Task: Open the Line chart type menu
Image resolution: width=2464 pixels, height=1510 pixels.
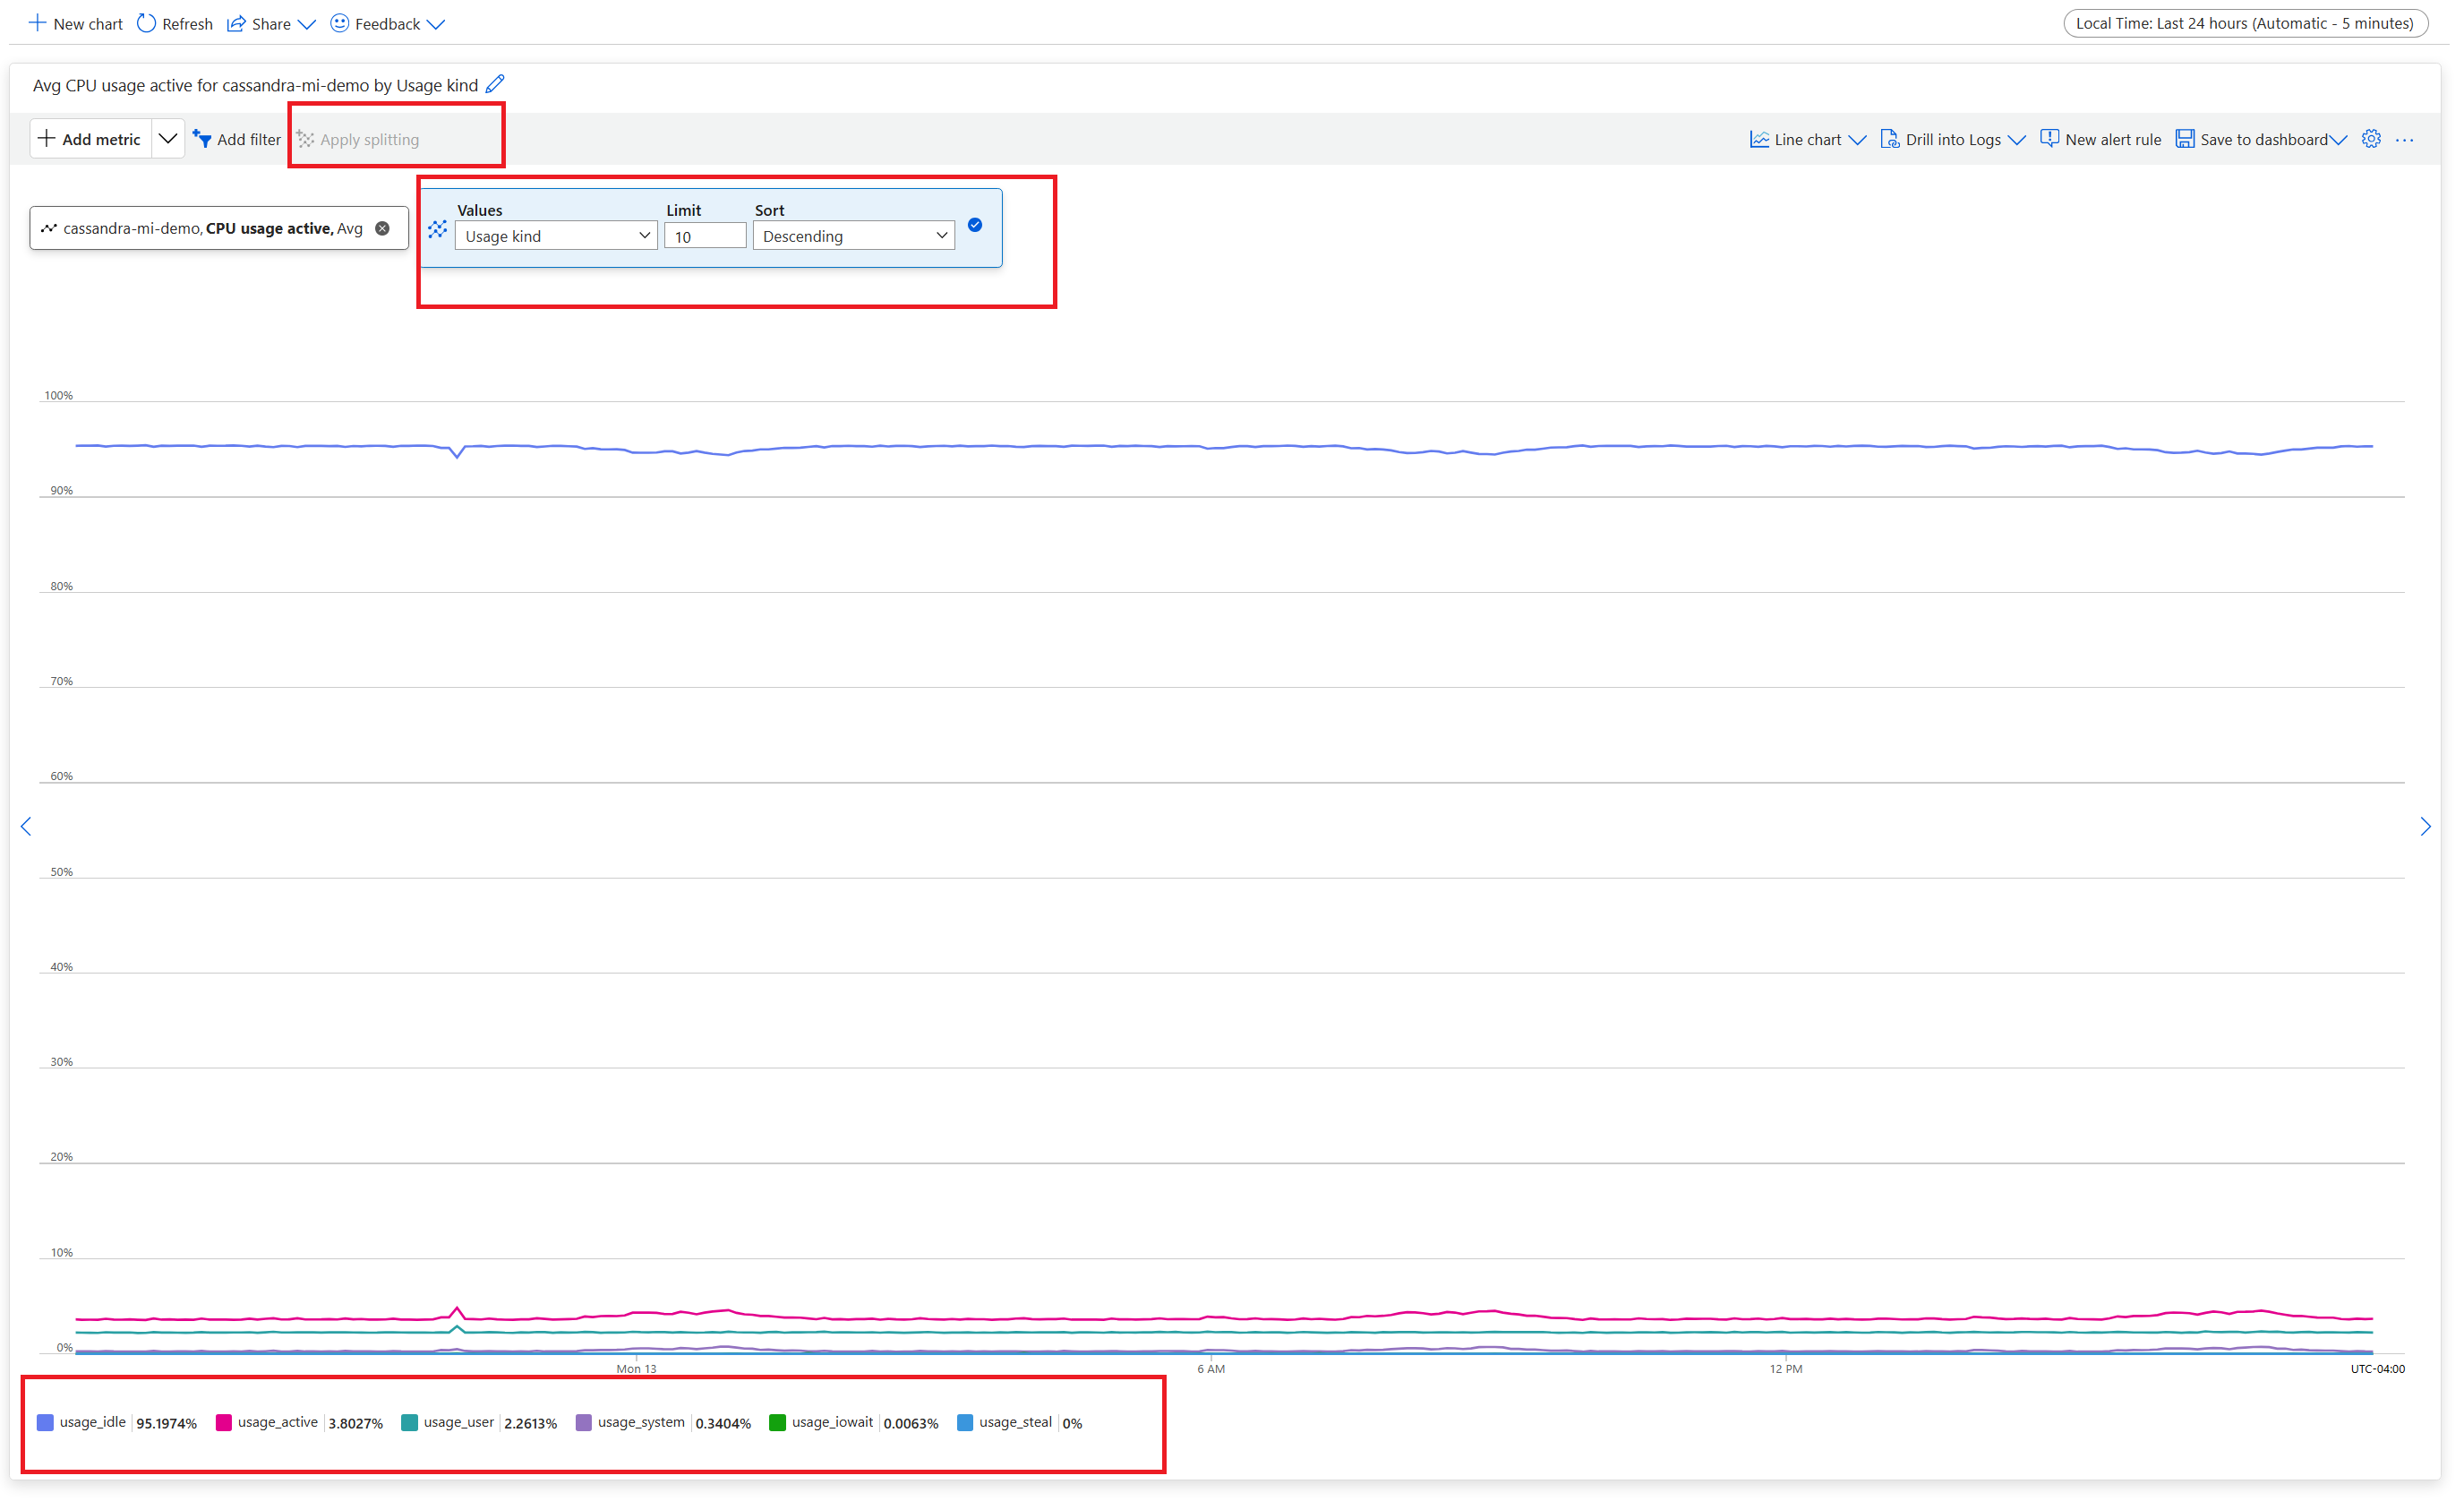Action: point(1808,140)
